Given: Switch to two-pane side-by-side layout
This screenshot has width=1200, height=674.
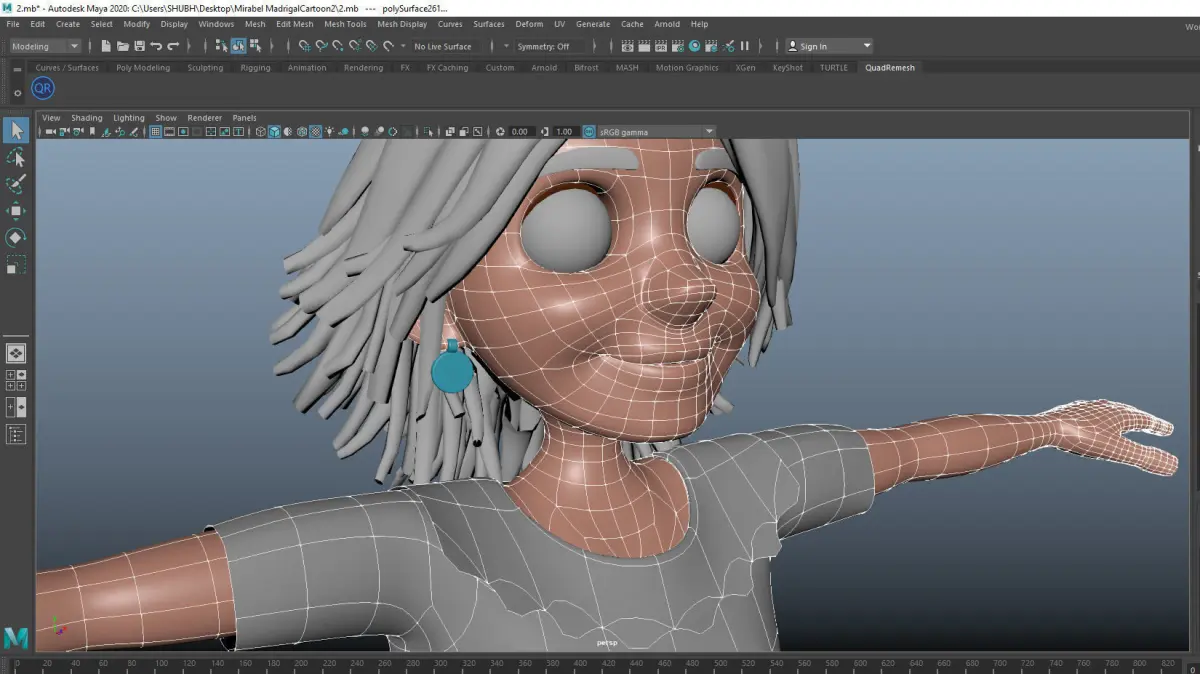Looking at the screenshot, I should tap(16, 407).
